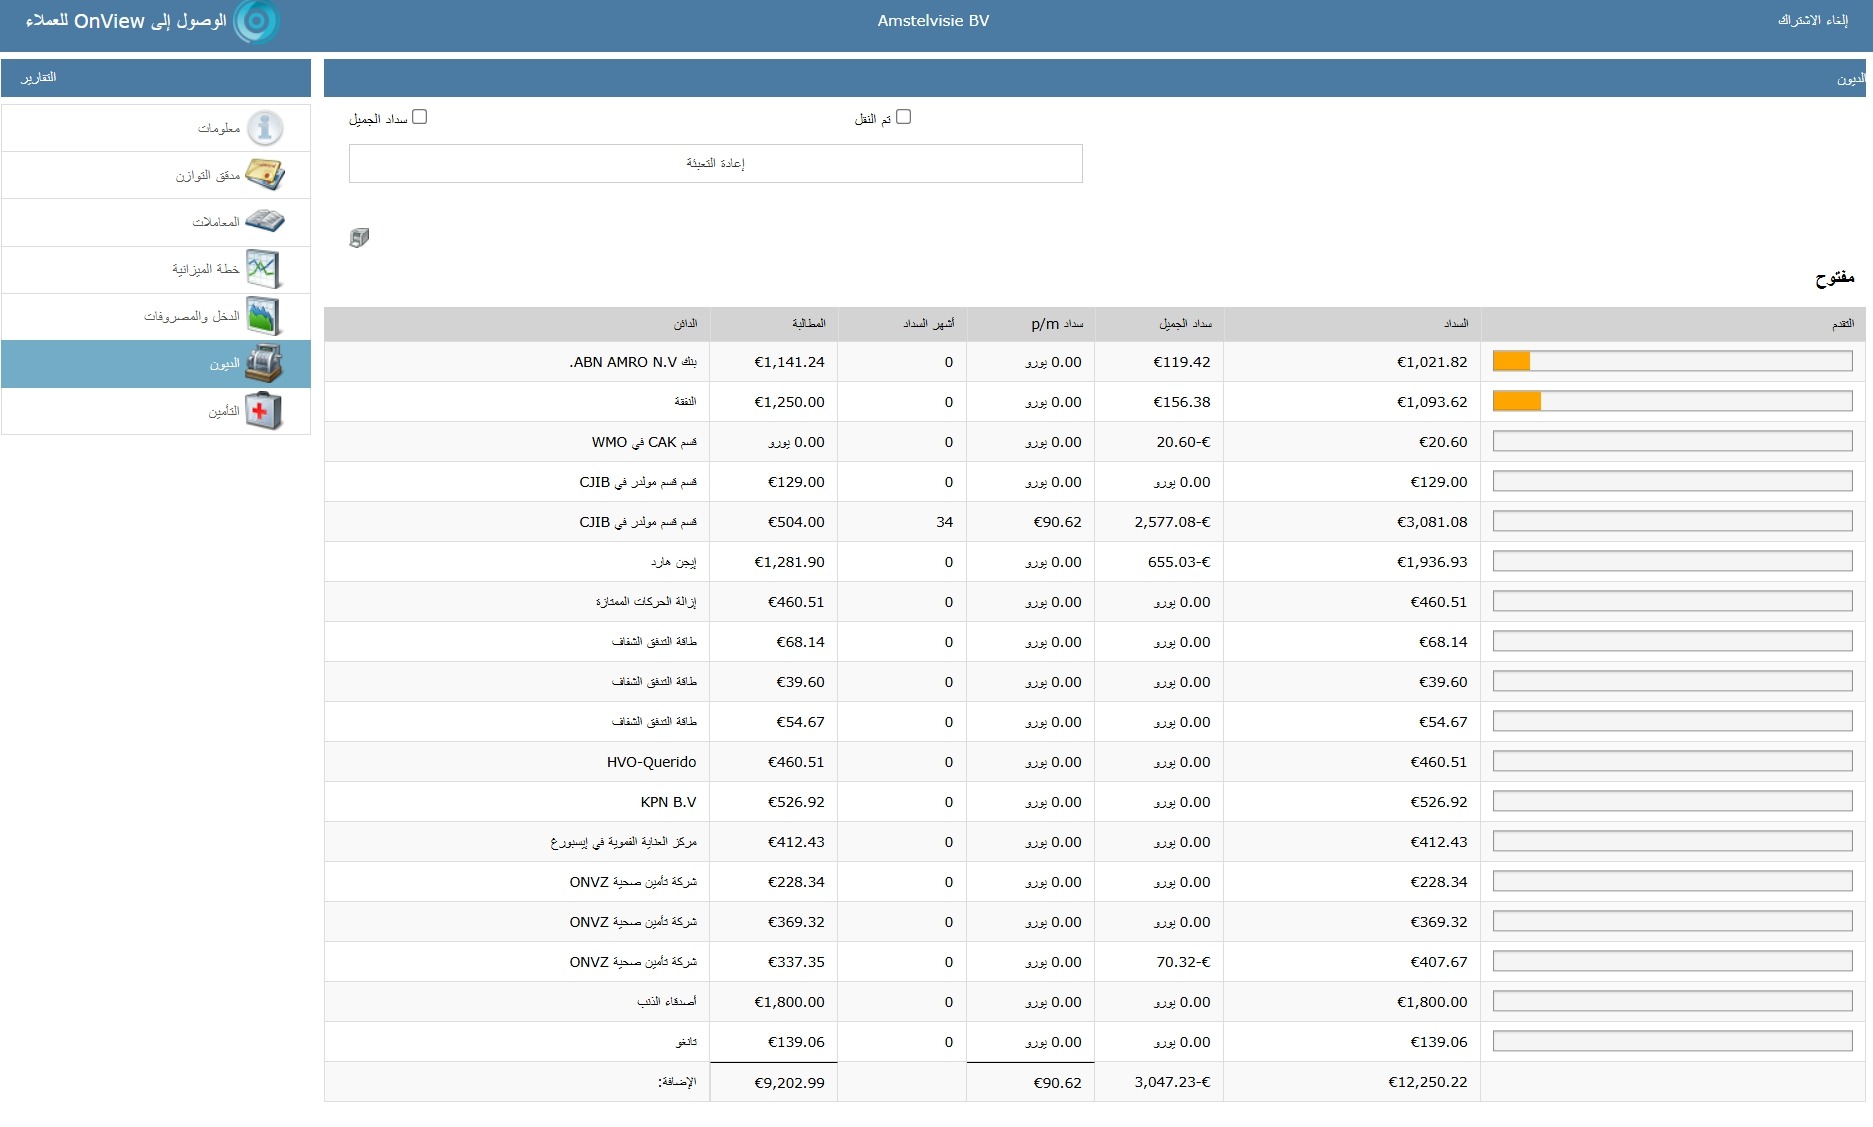Open the التأمين insurance menu item
1873x1127 pixels.
(x=223, y=412)
